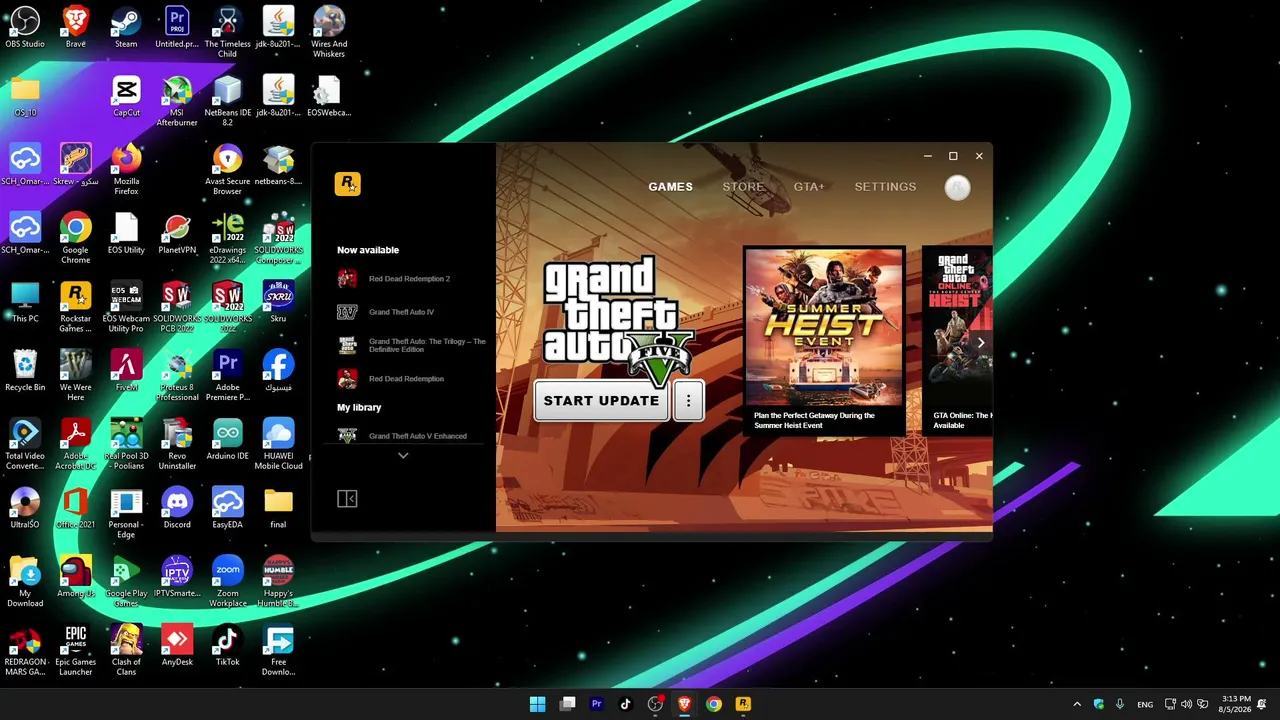Minimize the Rockstar Games Launcher window
The image size is (1280, 720).
[928, 156]
